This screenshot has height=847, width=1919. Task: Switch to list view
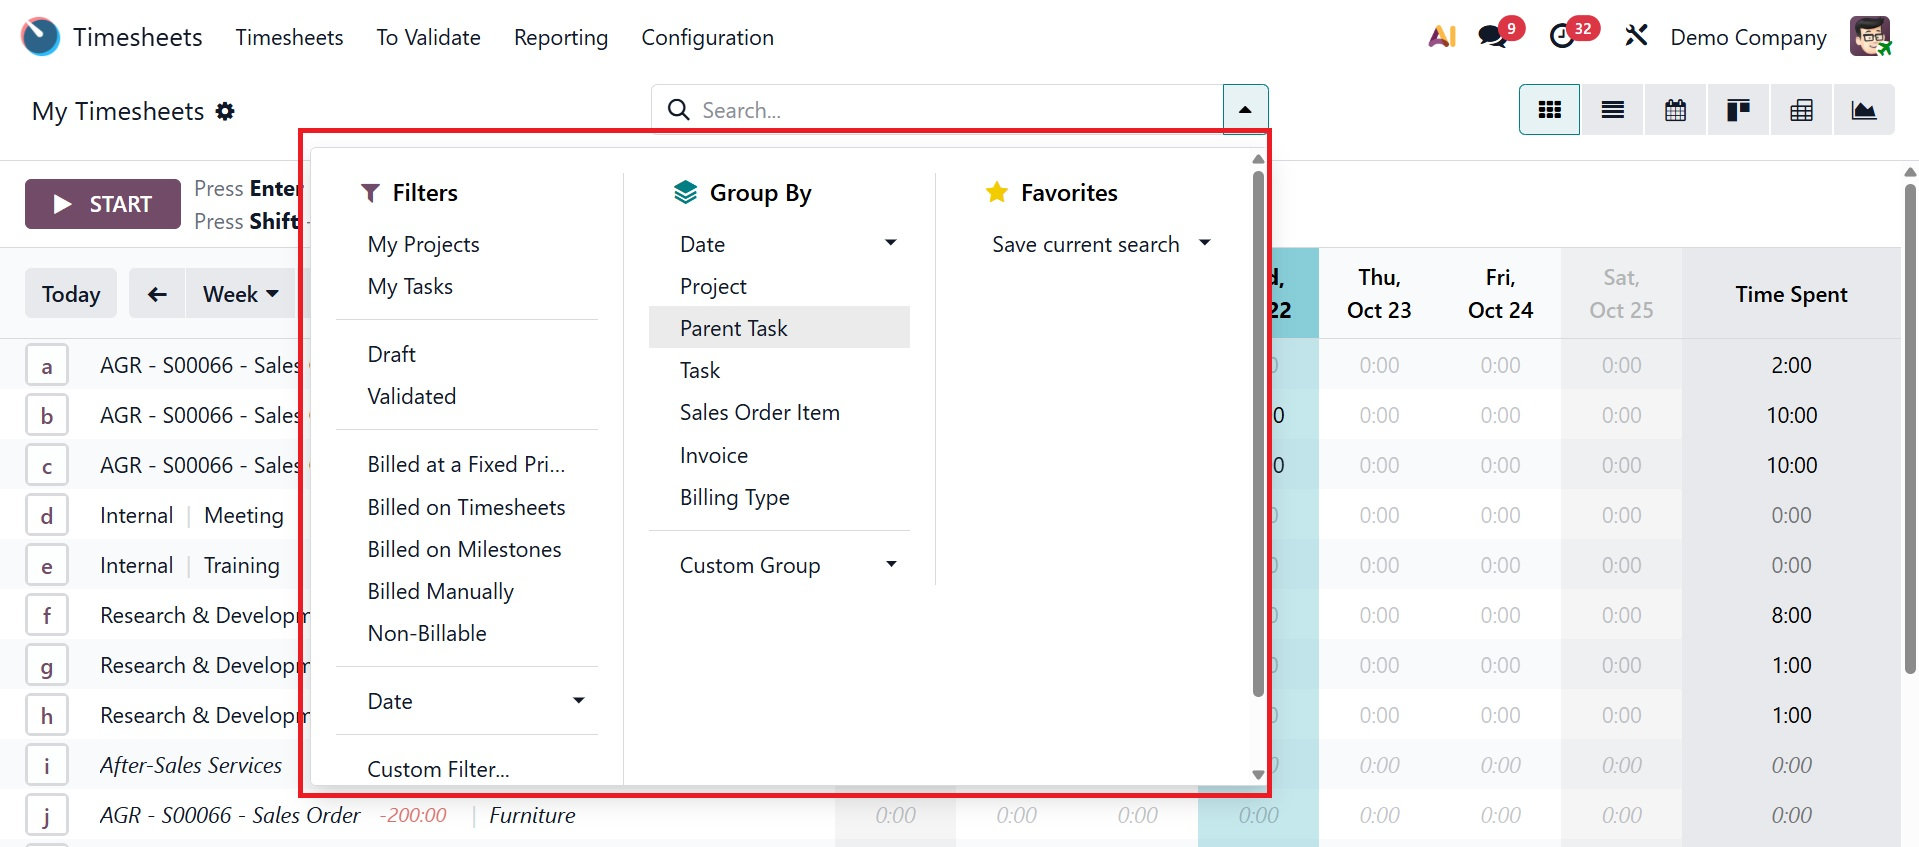click(1612, 110)
